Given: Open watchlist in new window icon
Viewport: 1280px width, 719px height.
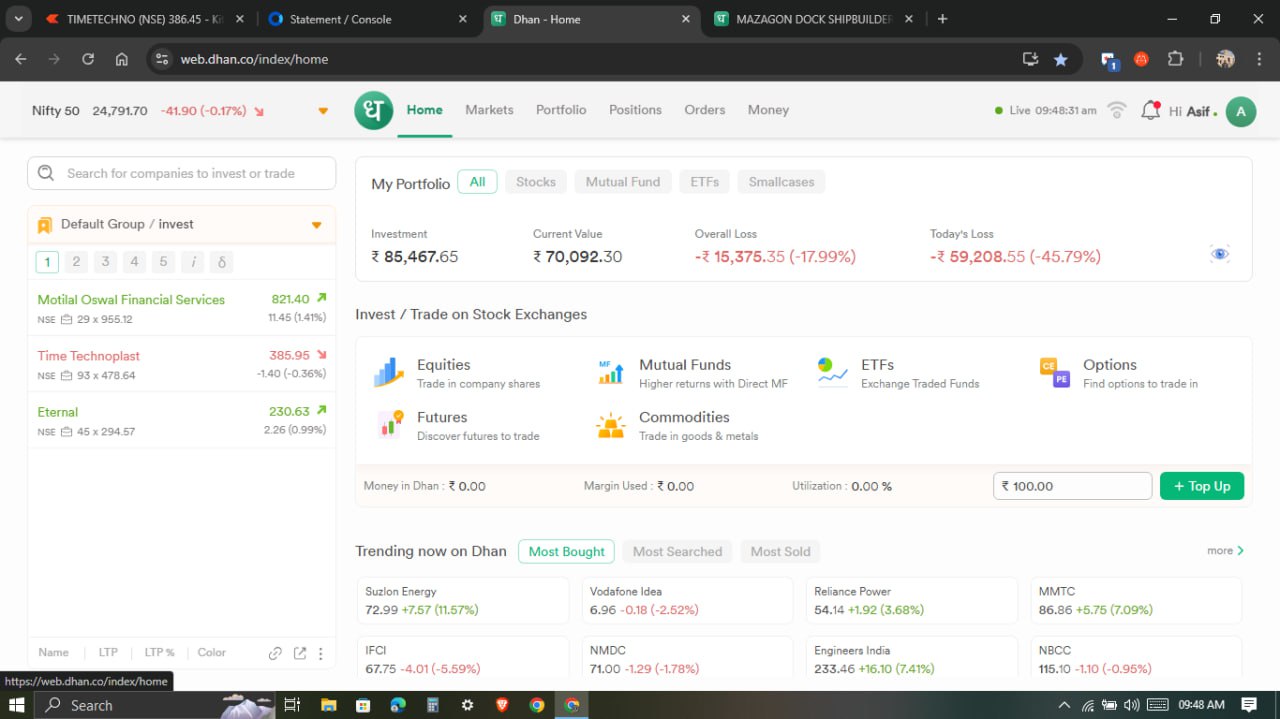Looking at the screenshot, I should [x=299, y=653].
